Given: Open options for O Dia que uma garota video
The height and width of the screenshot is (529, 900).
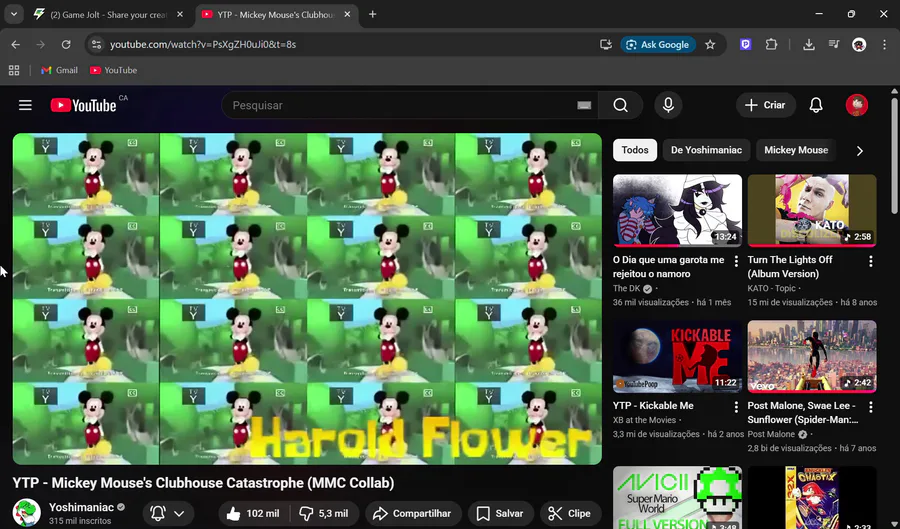Looking at the screenshot, I should [x=736, y=261].
